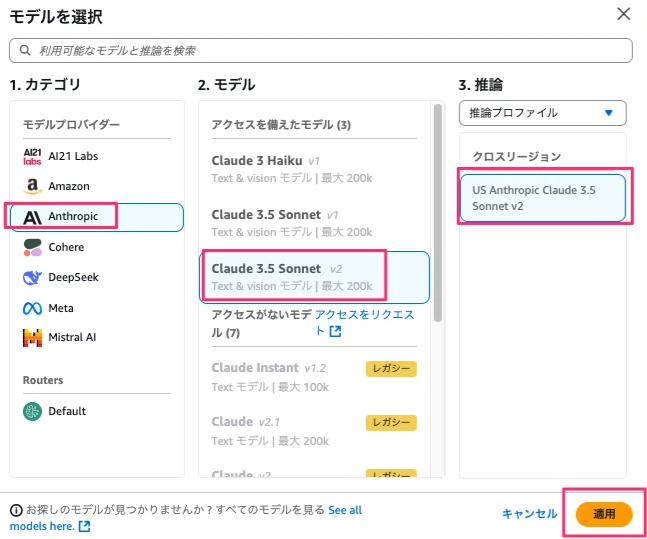Click the クロスリージョン heading
The image size is (647, 539).
tap(517, 156)
